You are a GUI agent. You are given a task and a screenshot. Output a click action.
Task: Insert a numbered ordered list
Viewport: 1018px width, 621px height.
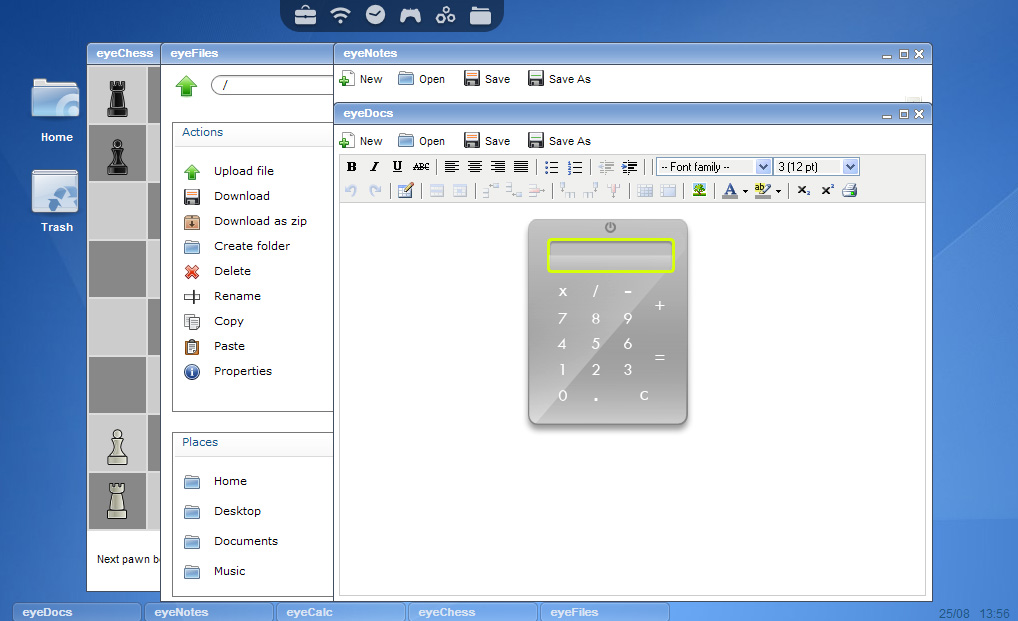point(575,167)
